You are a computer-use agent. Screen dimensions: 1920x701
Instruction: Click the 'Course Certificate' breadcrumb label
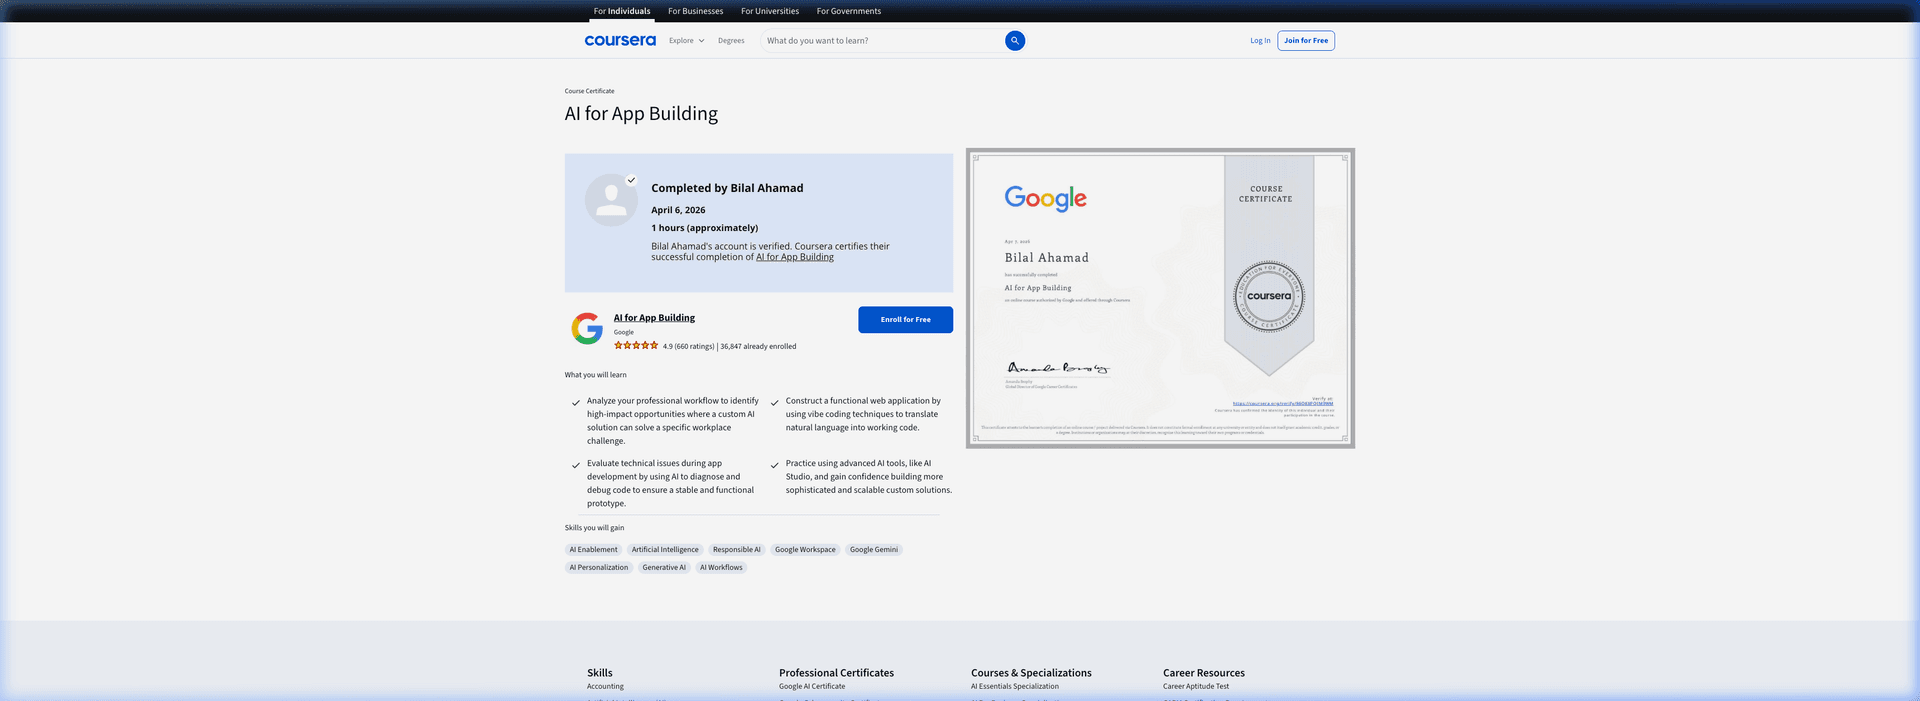click(589, 91)
